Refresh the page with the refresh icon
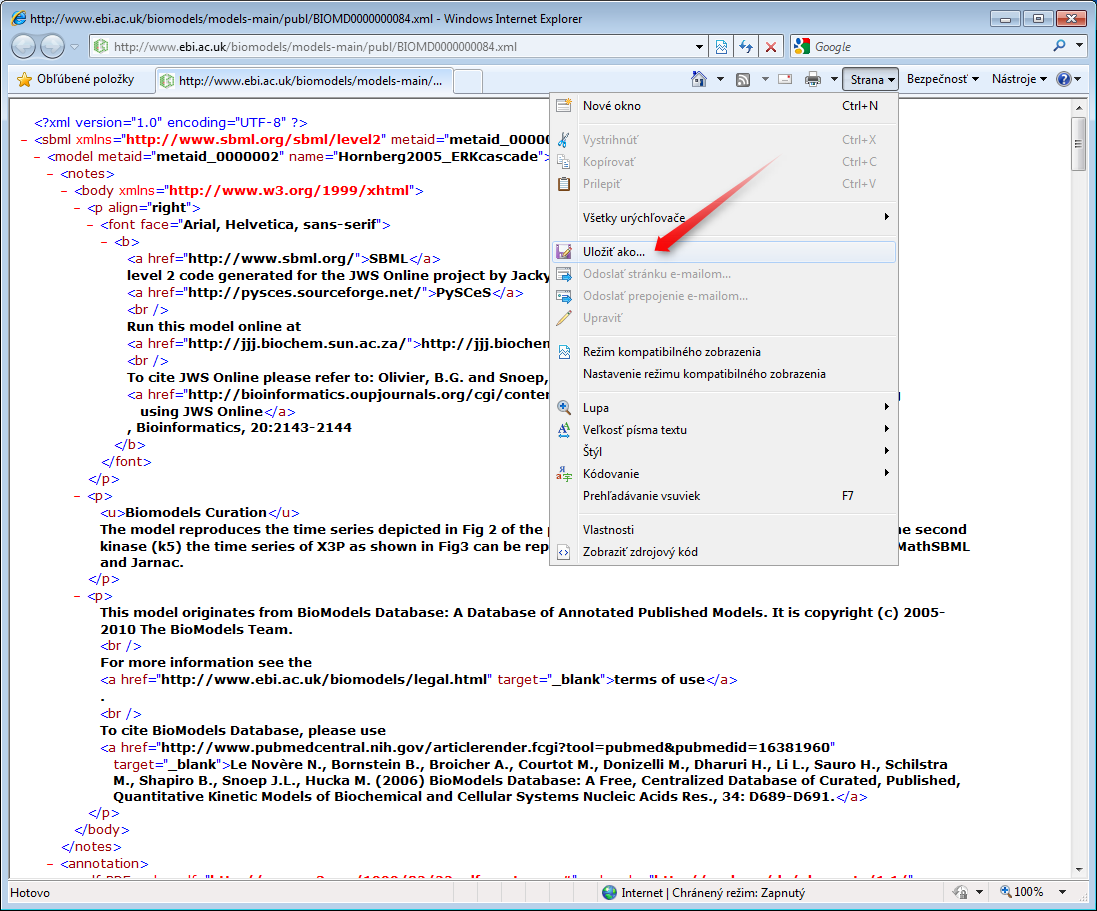This screenshot has width=1097, height=911. pos(746,47)
